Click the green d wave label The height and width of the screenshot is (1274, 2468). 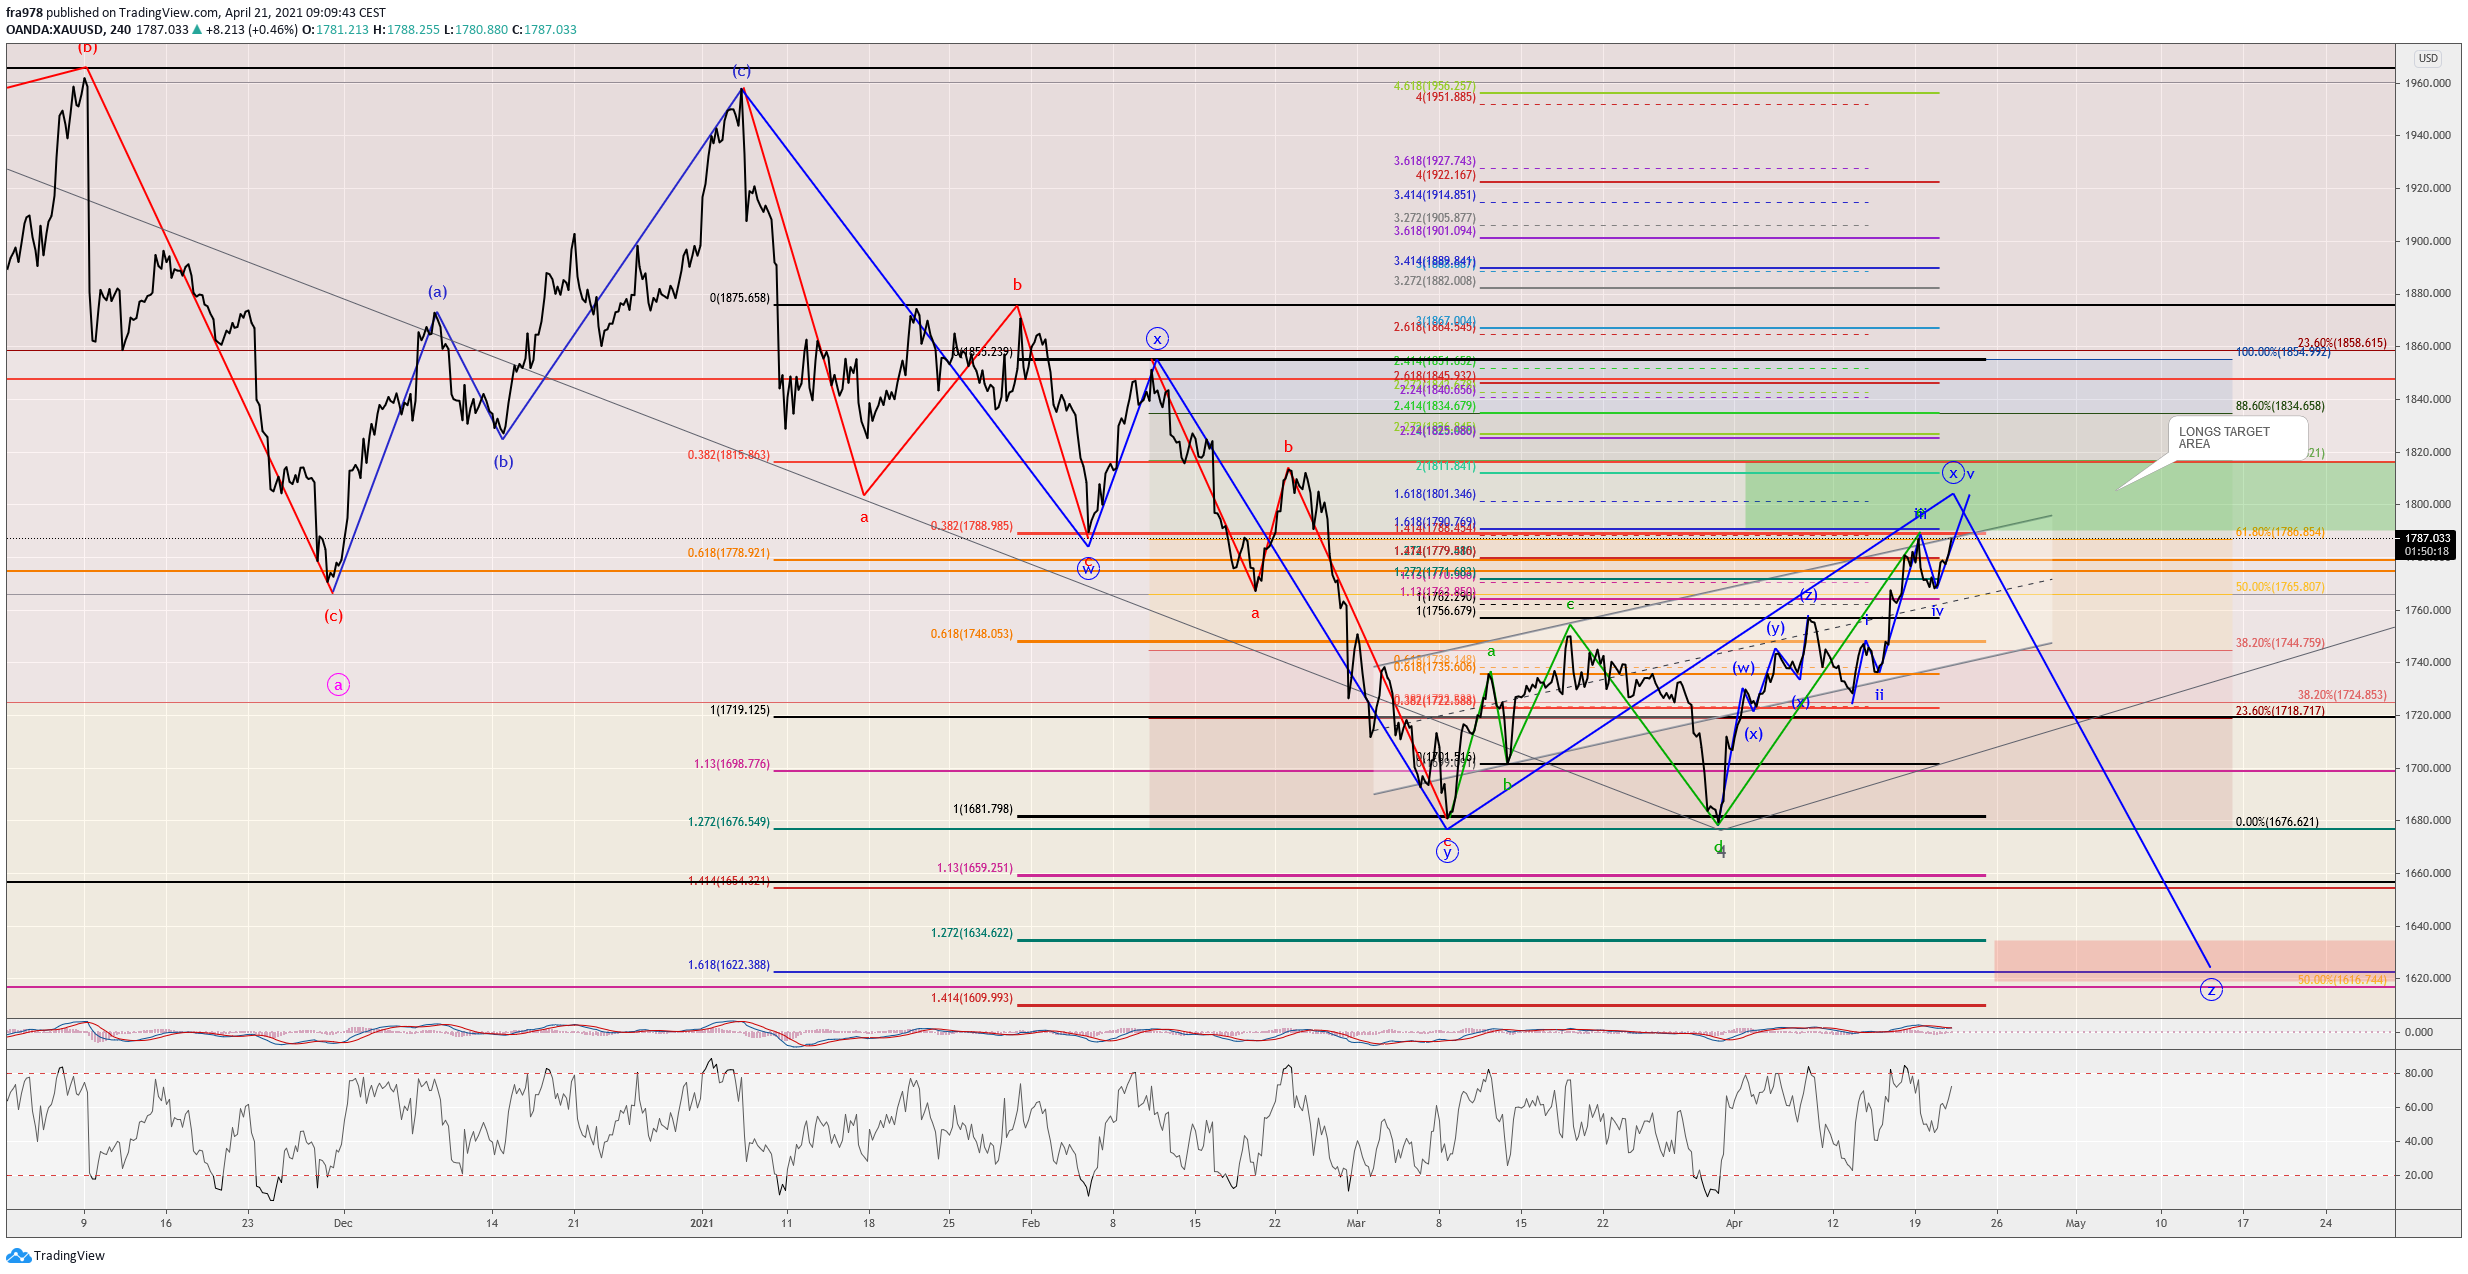click(x=1718, y=848)
